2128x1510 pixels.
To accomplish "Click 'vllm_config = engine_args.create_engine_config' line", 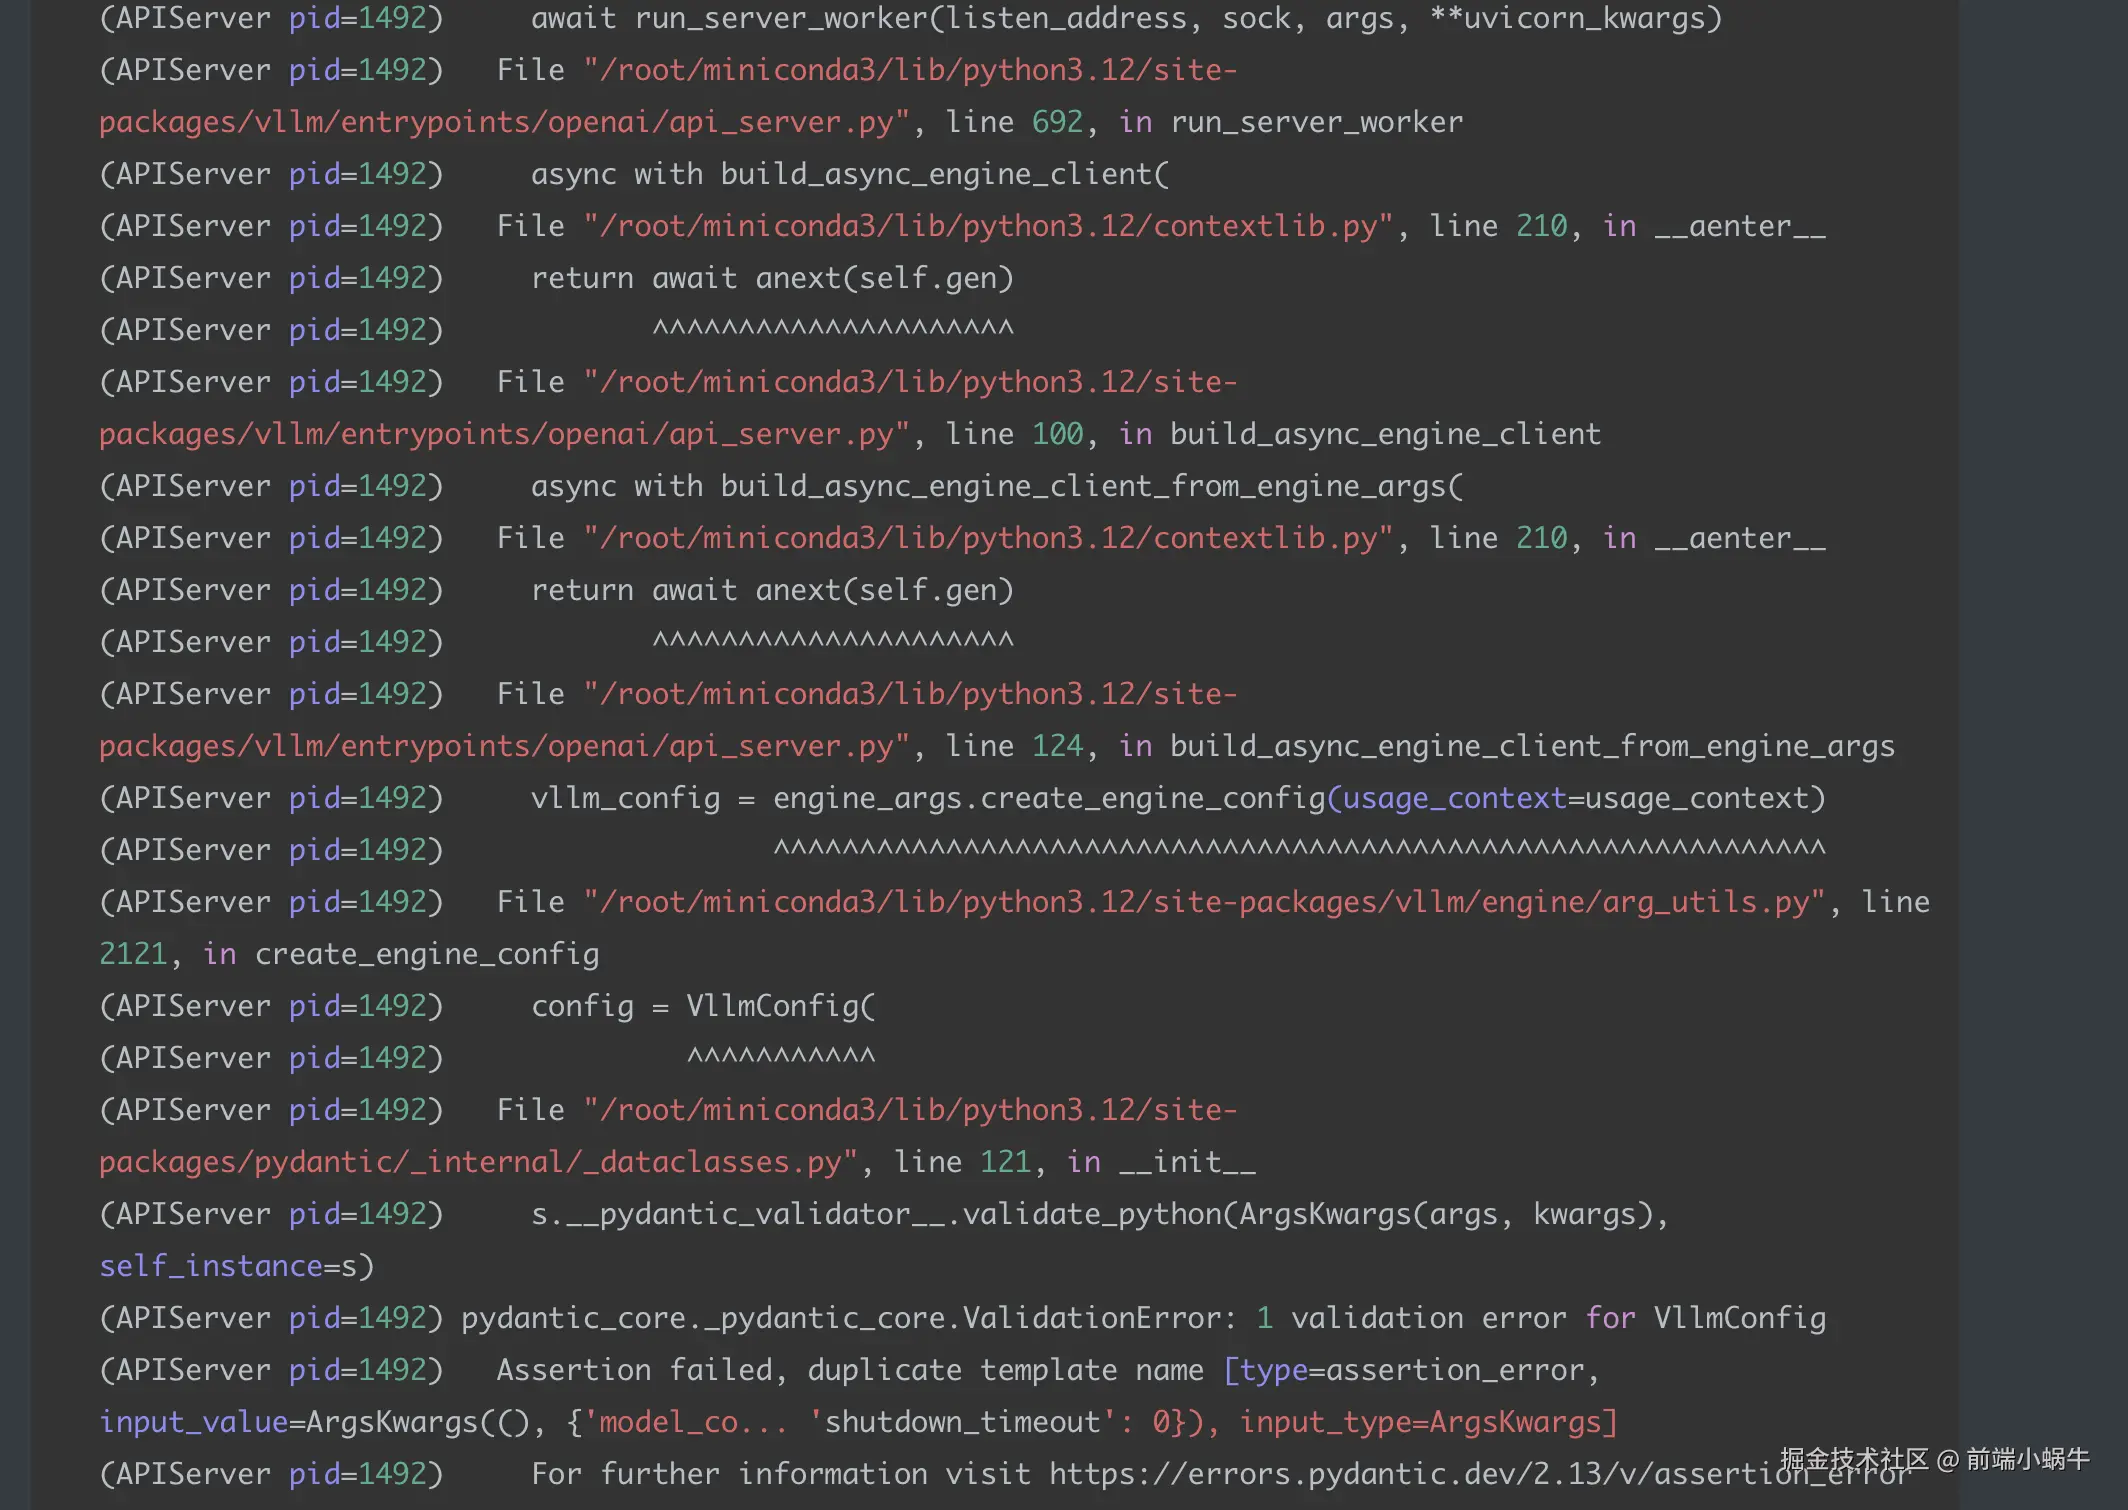I will click(1178, 798).
